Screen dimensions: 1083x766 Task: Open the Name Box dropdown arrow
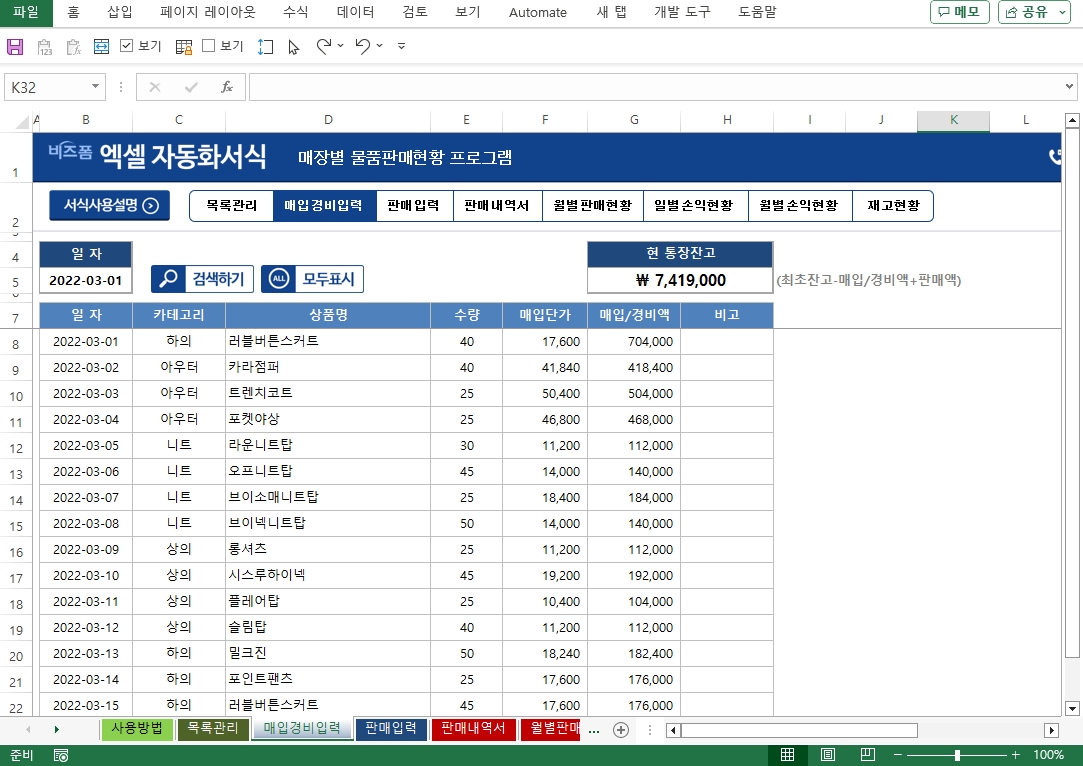(96, 87)
